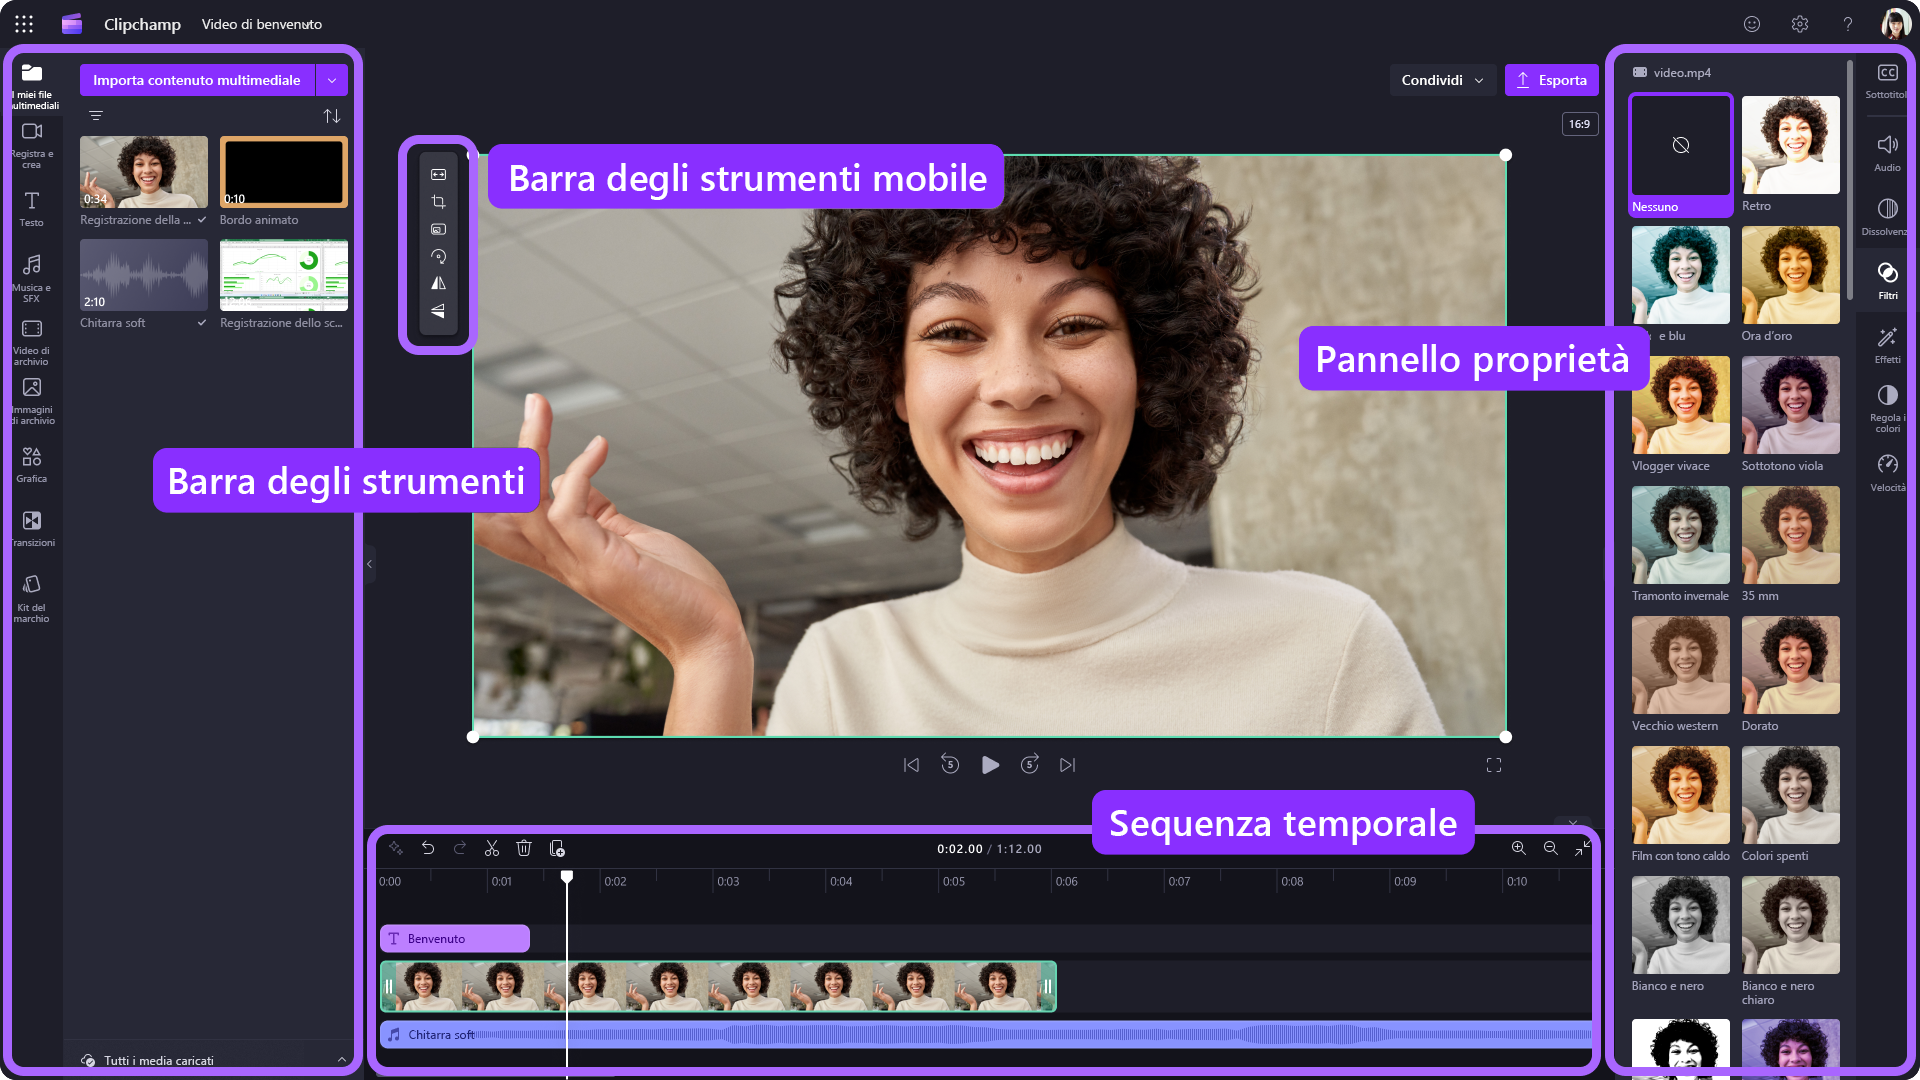This screenshot has width=1920, height=1080.
Task: Open the Microsoft apps launcher grid
Action: pos(24,24)
